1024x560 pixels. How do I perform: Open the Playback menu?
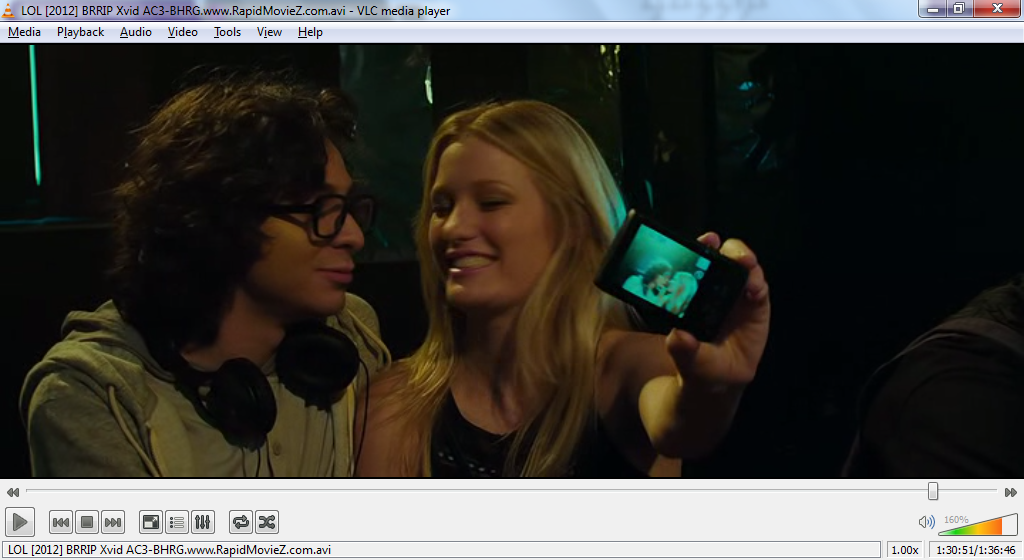pyautogui.click(x=80, y=32)
